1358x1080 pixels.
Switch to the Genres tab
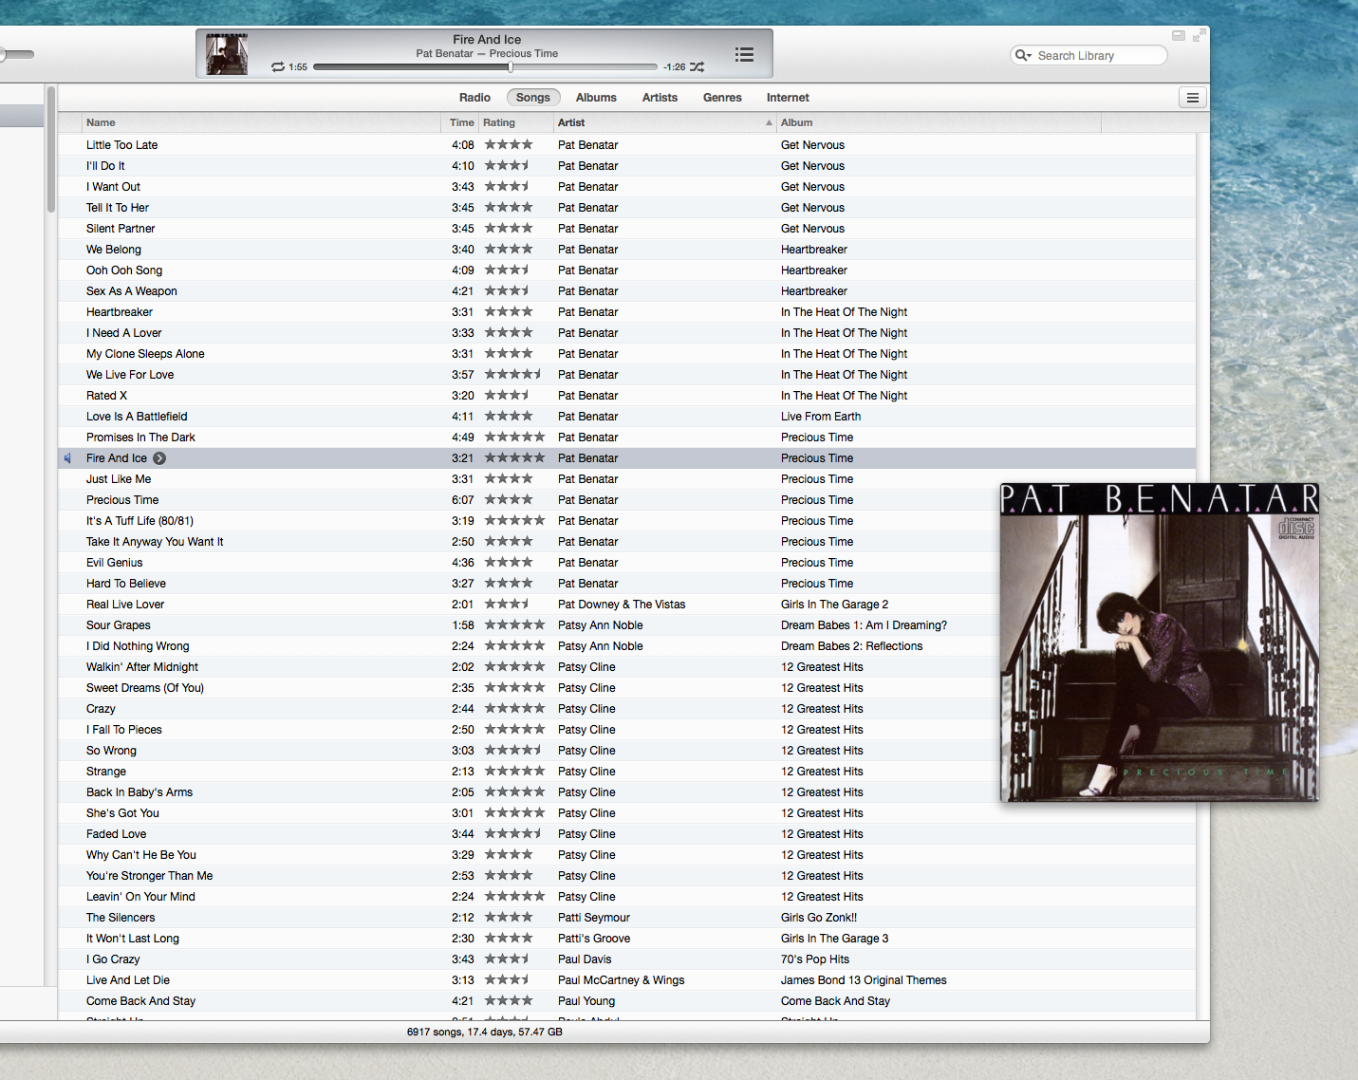pyautogui.click(x=722, y=98)
